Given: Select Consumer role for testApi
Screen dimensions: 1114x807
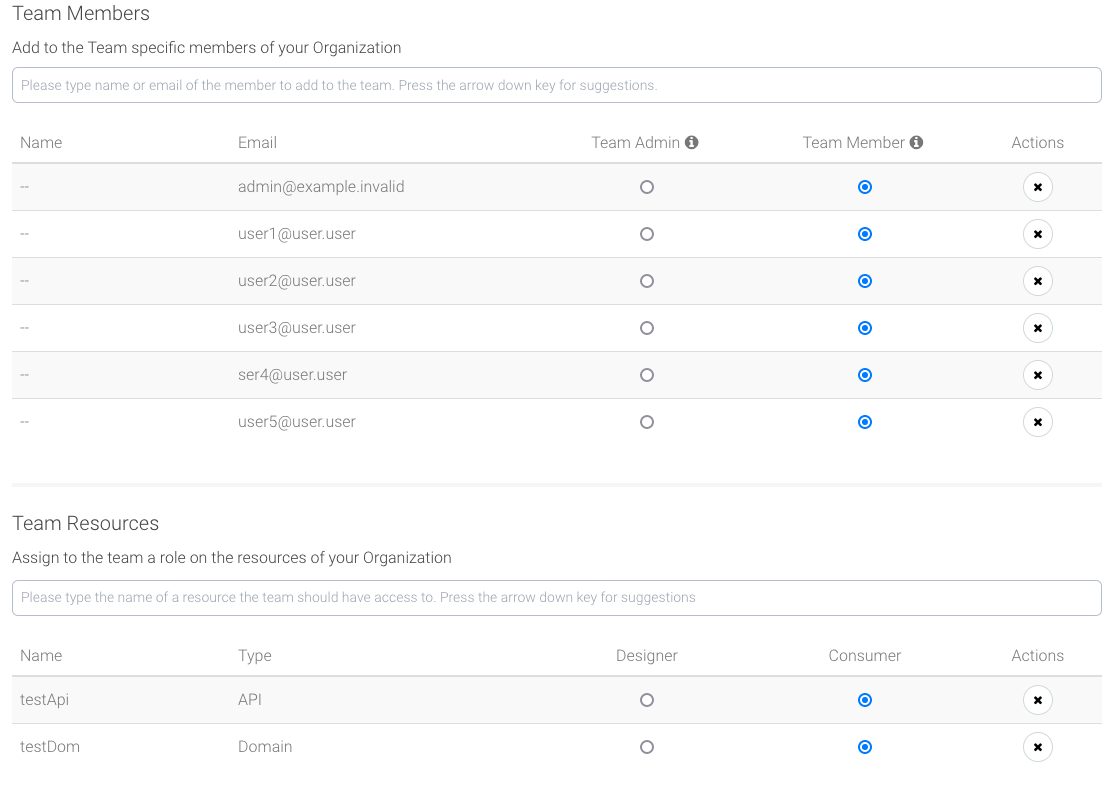Looking at the screenshot, I should (x=865, y=700).
